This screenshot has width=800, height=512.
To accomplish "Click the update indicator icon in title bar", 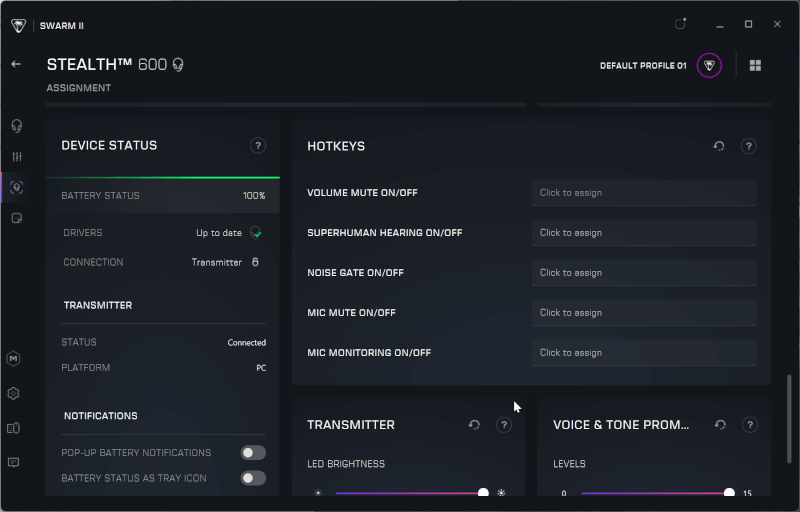I will [x=680, y=24].
